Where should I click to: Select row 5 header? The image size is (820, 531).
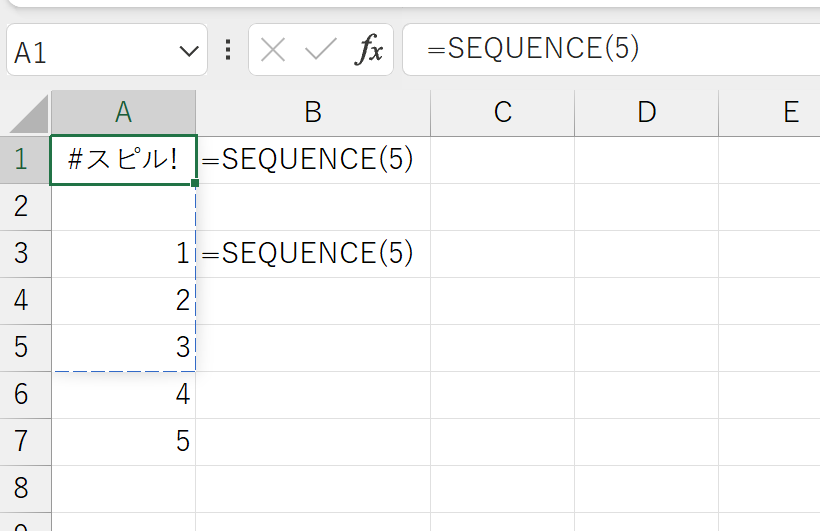(x=25, y=348)
